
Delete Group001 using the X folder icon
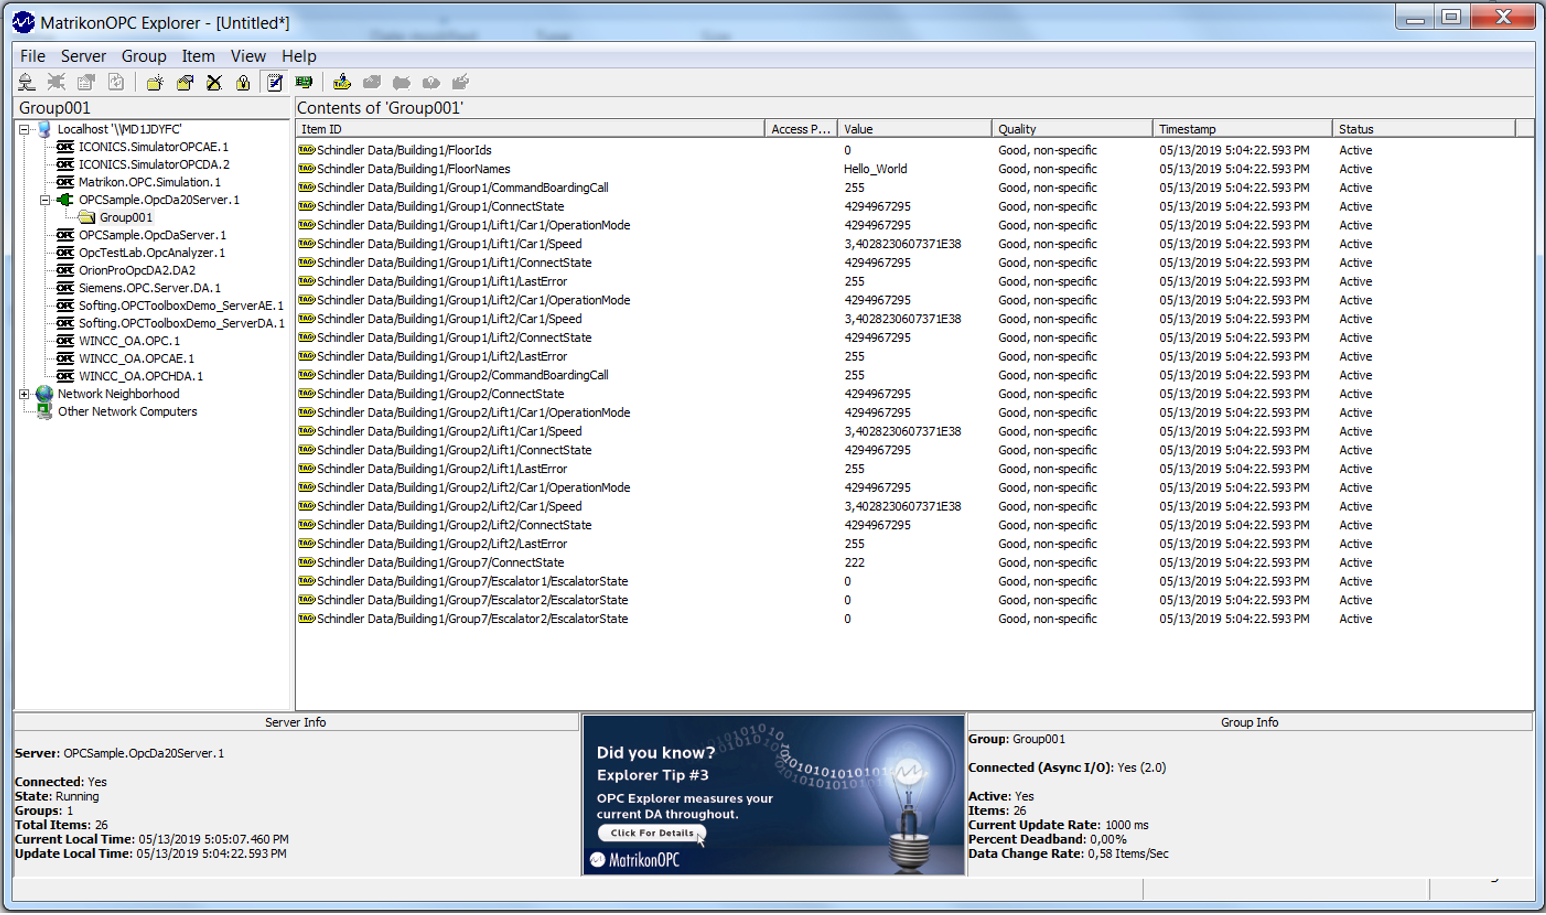coord(214,82)
